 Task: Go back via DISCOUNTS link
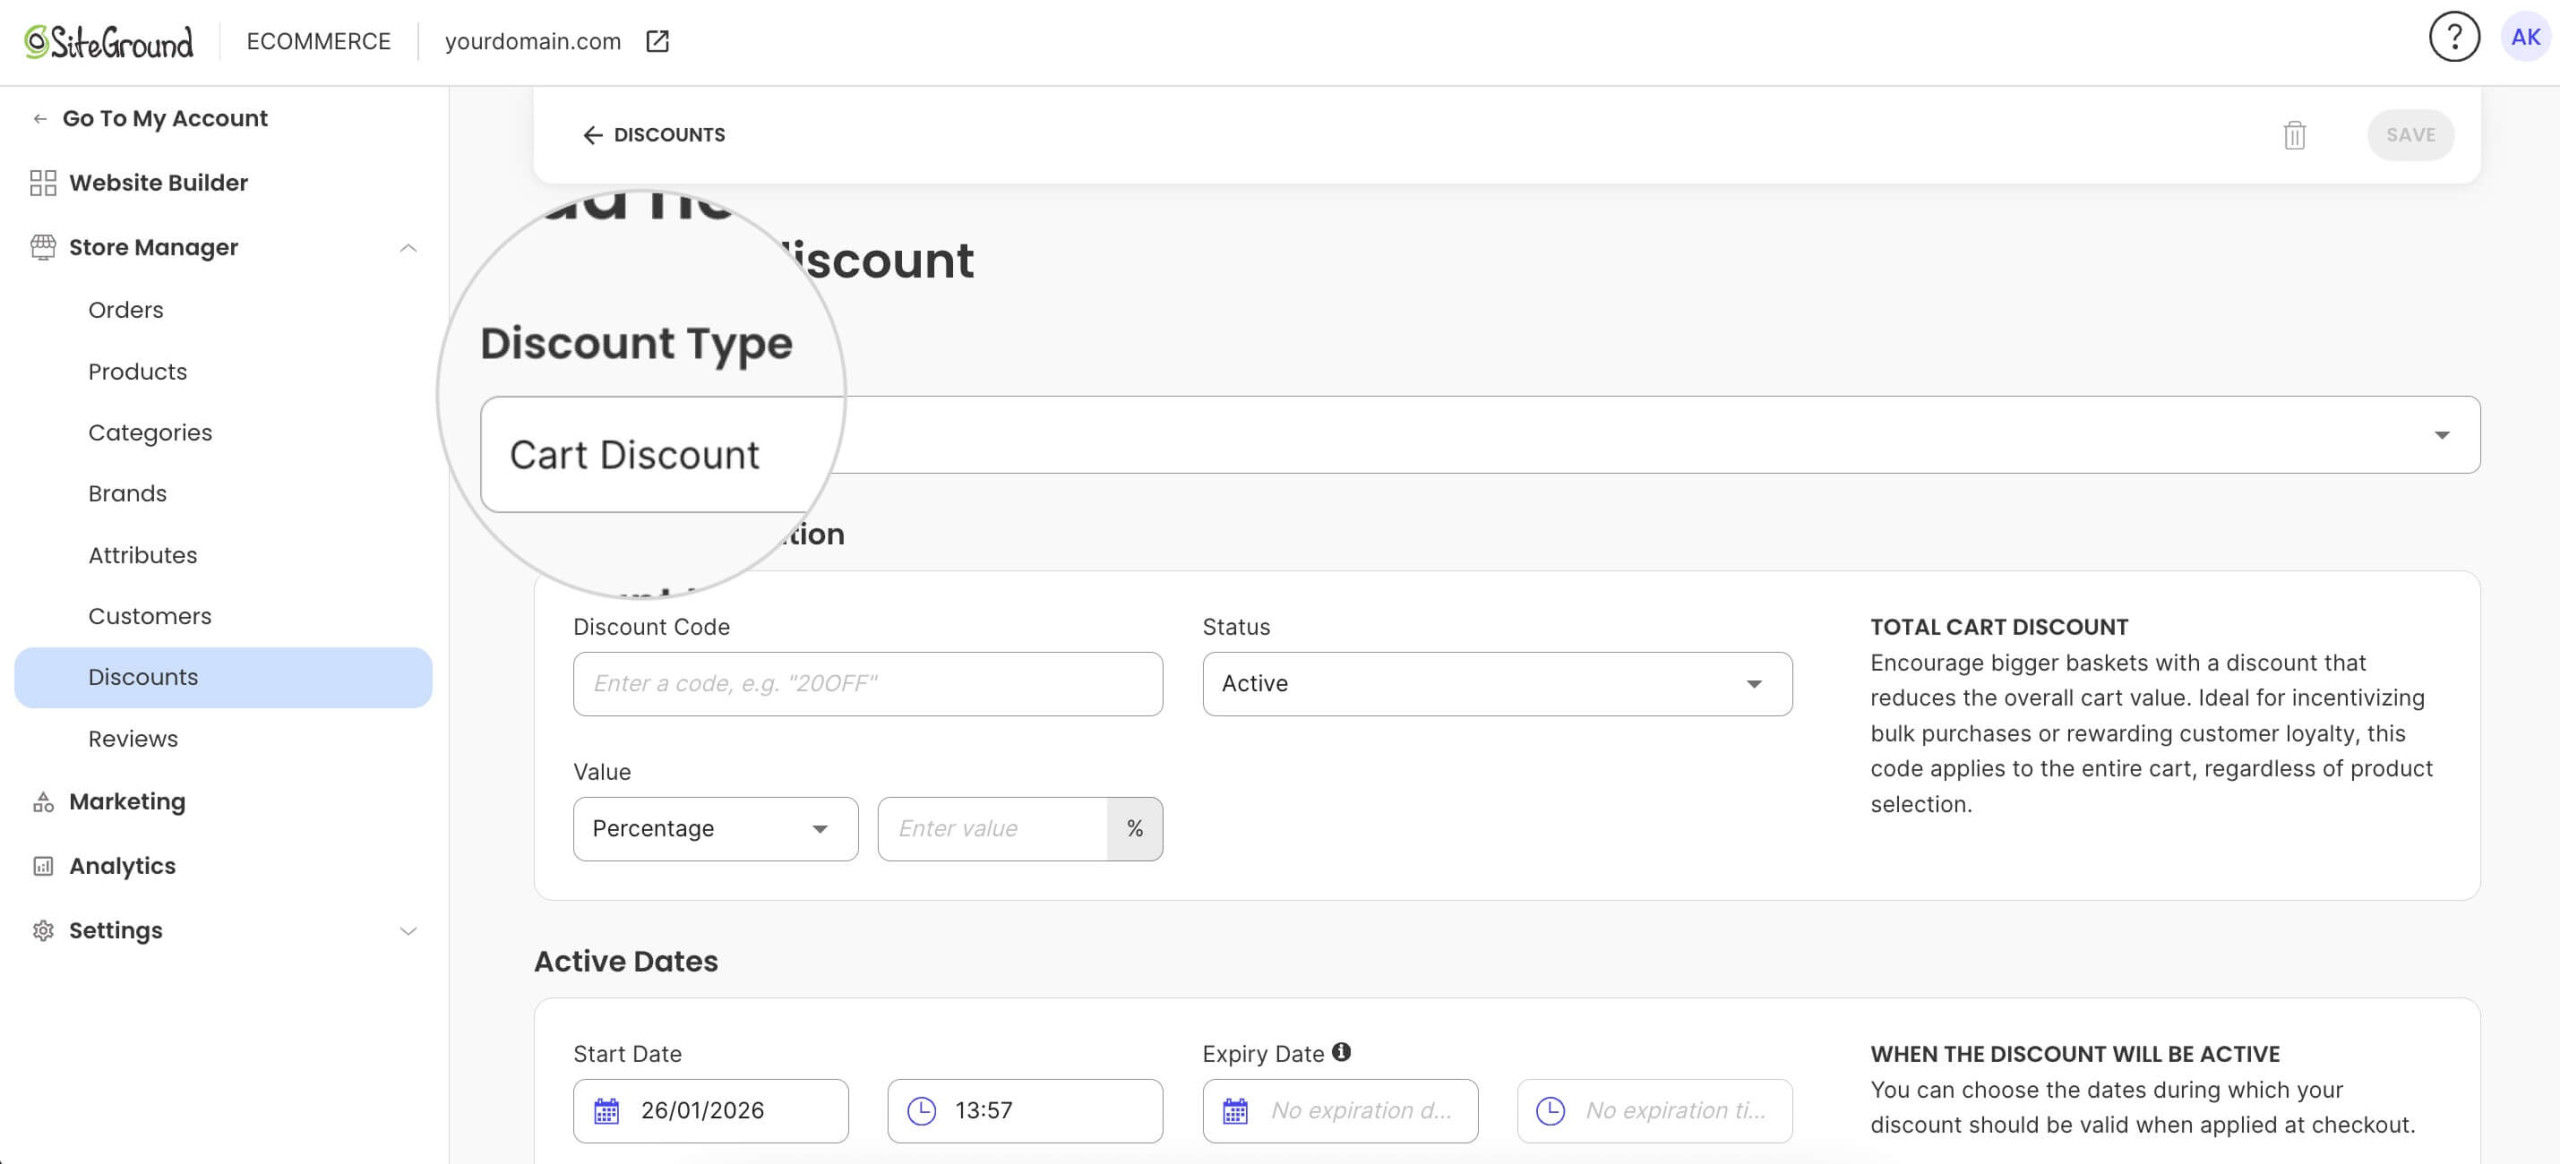point(669,135)
